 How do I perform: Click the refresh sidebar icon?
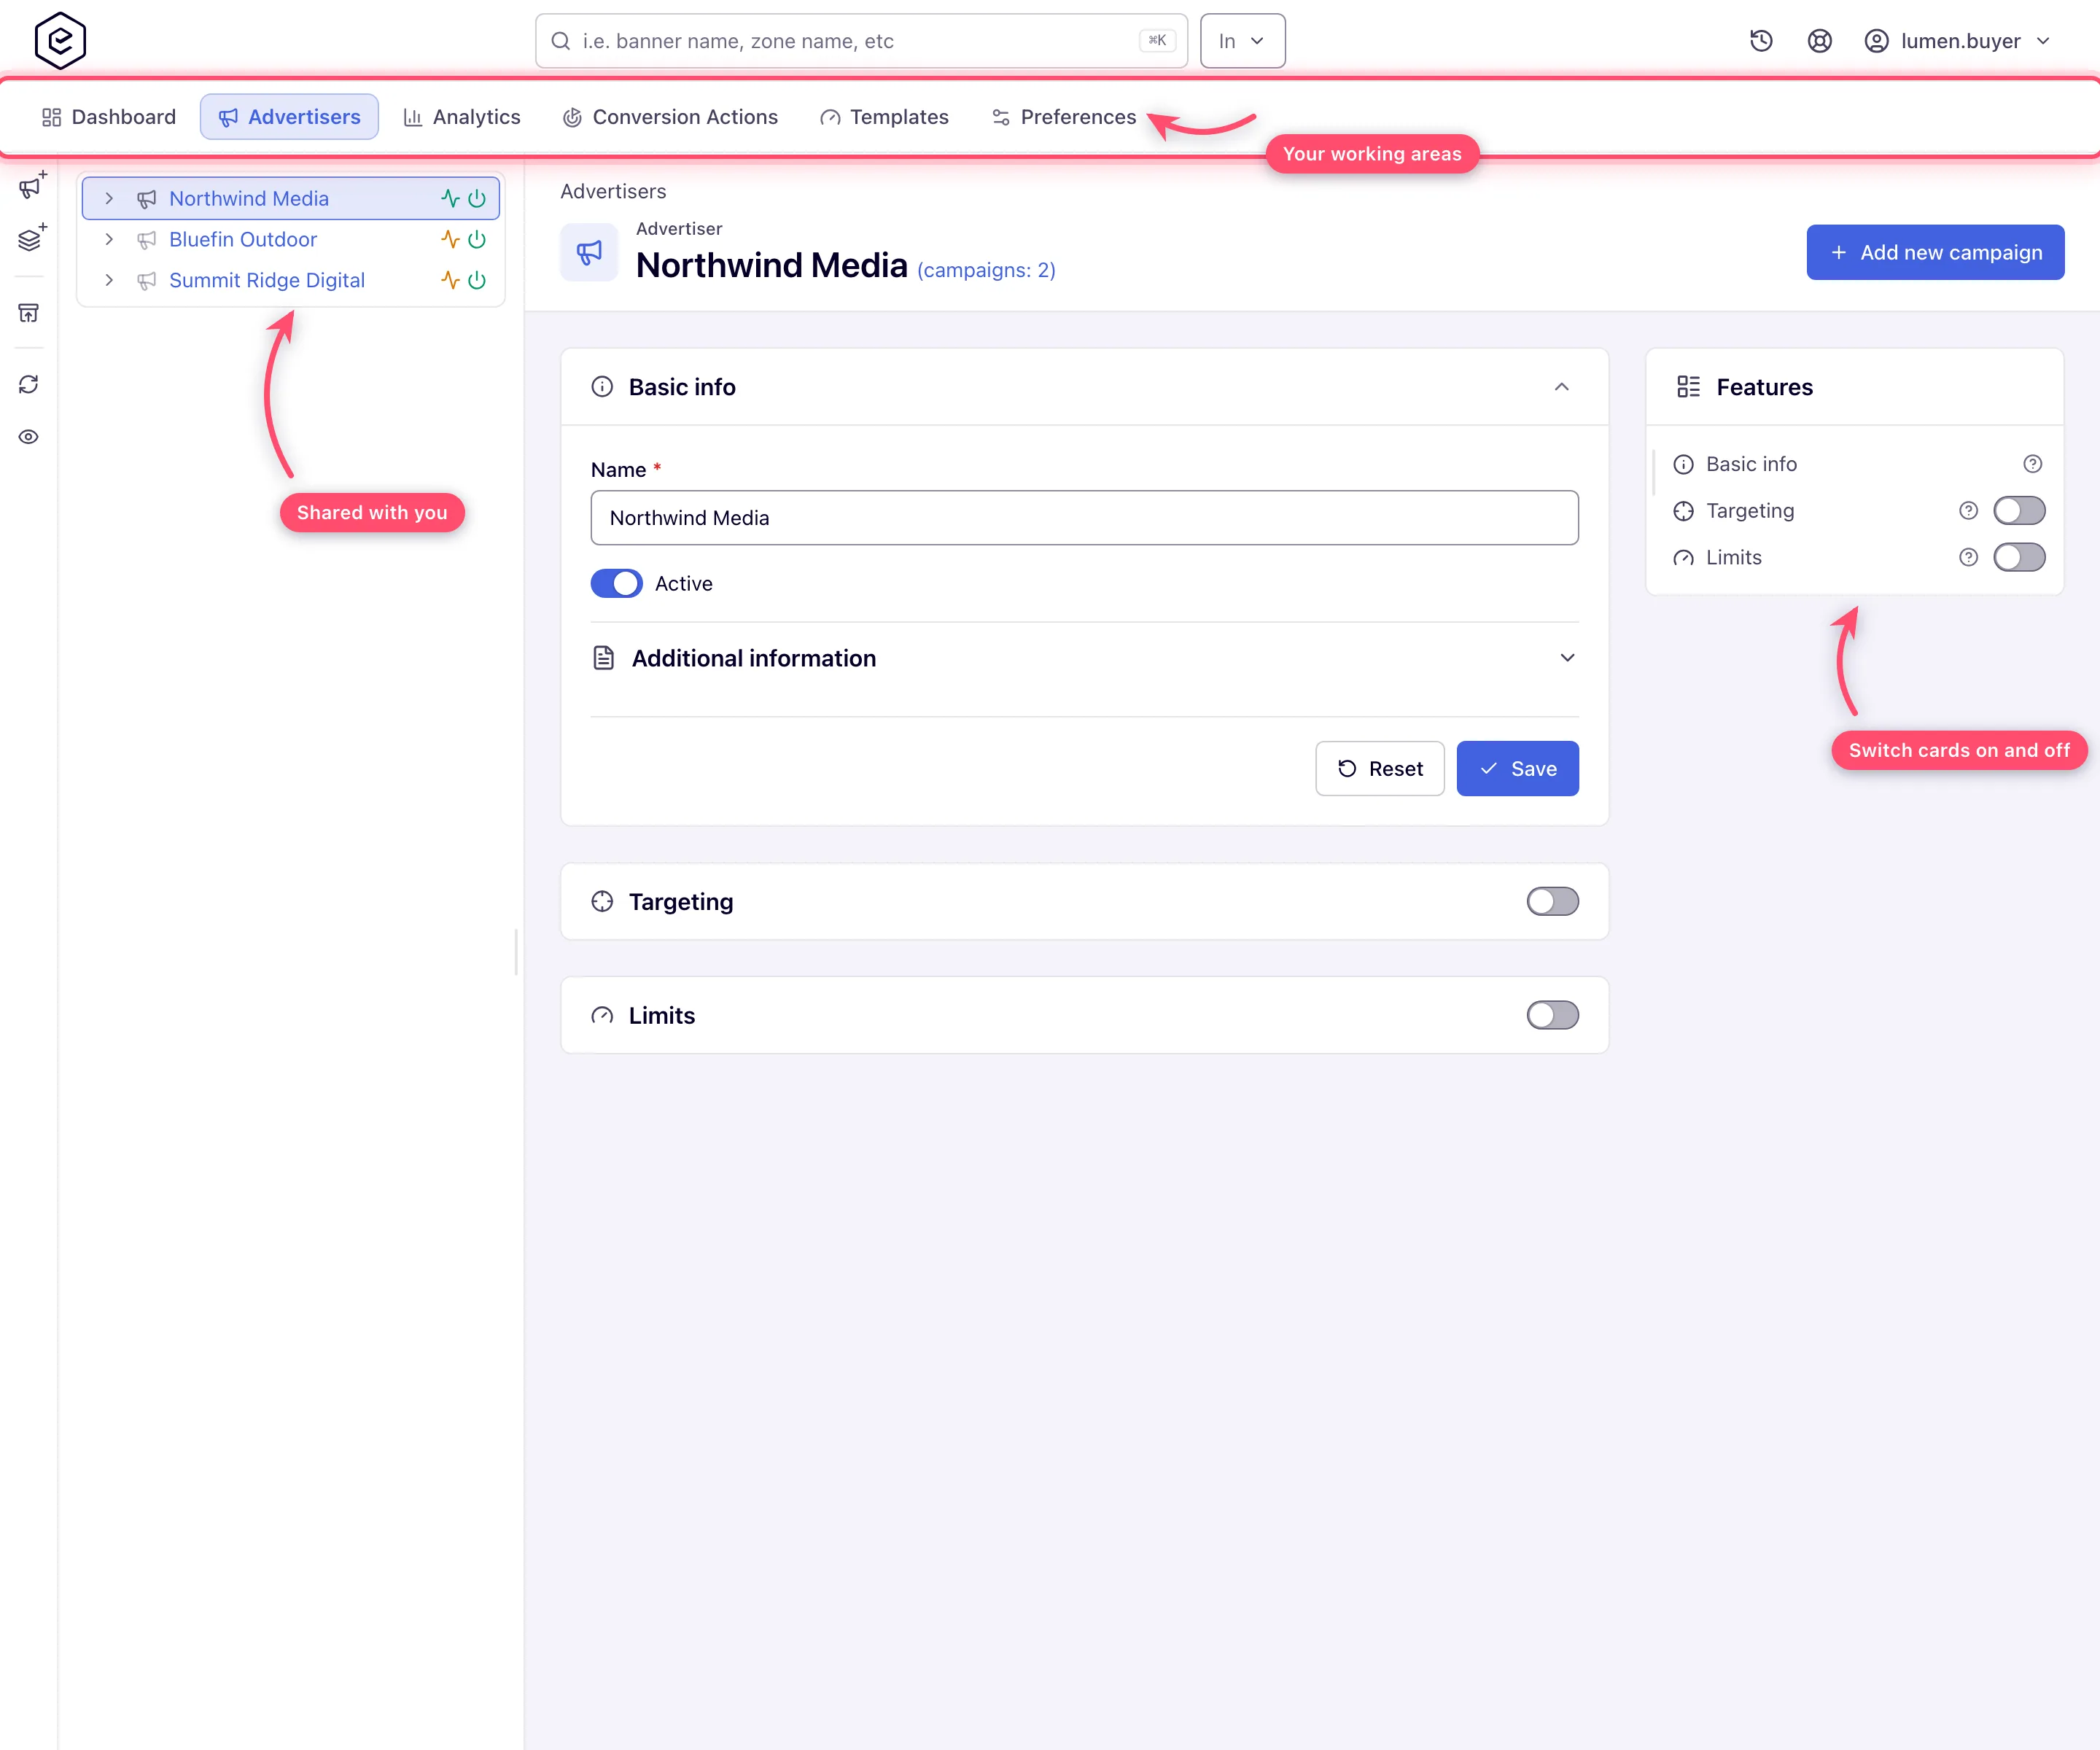point(29,384)
